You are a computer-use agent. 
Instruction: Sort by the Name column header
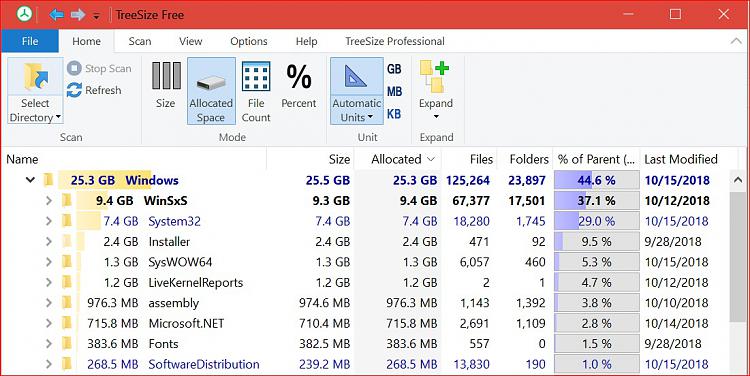(133, 159)
